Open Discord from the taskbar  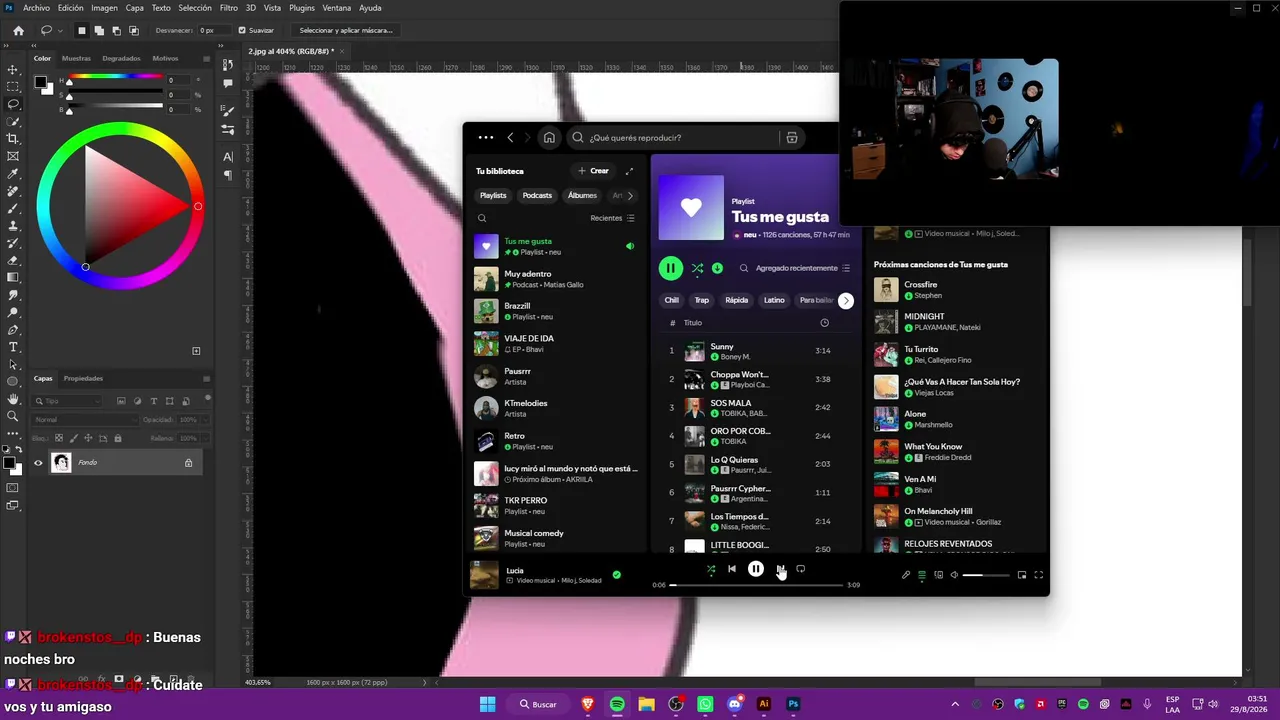point(735,704)
